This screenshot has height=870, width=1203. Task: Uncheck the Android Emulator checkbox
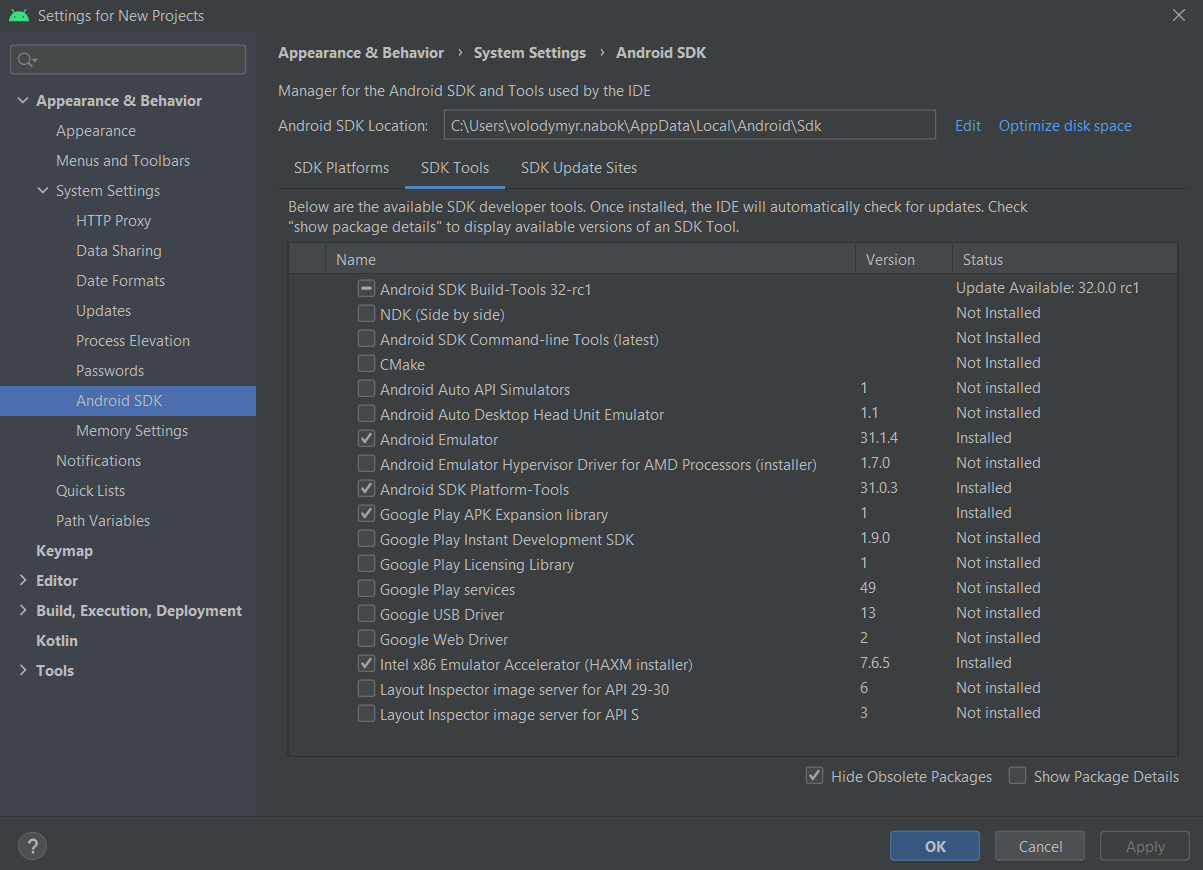coord(367,439)
